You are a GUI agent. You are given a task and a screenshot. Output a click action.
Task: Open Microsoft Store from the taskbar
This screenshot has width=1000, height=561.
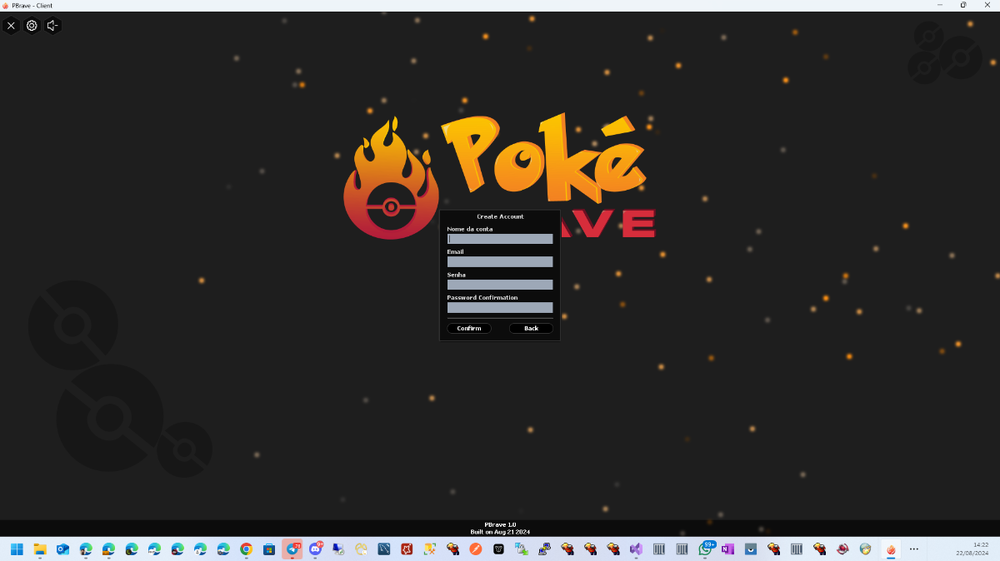pyautogui.click(x=269, y=549)
